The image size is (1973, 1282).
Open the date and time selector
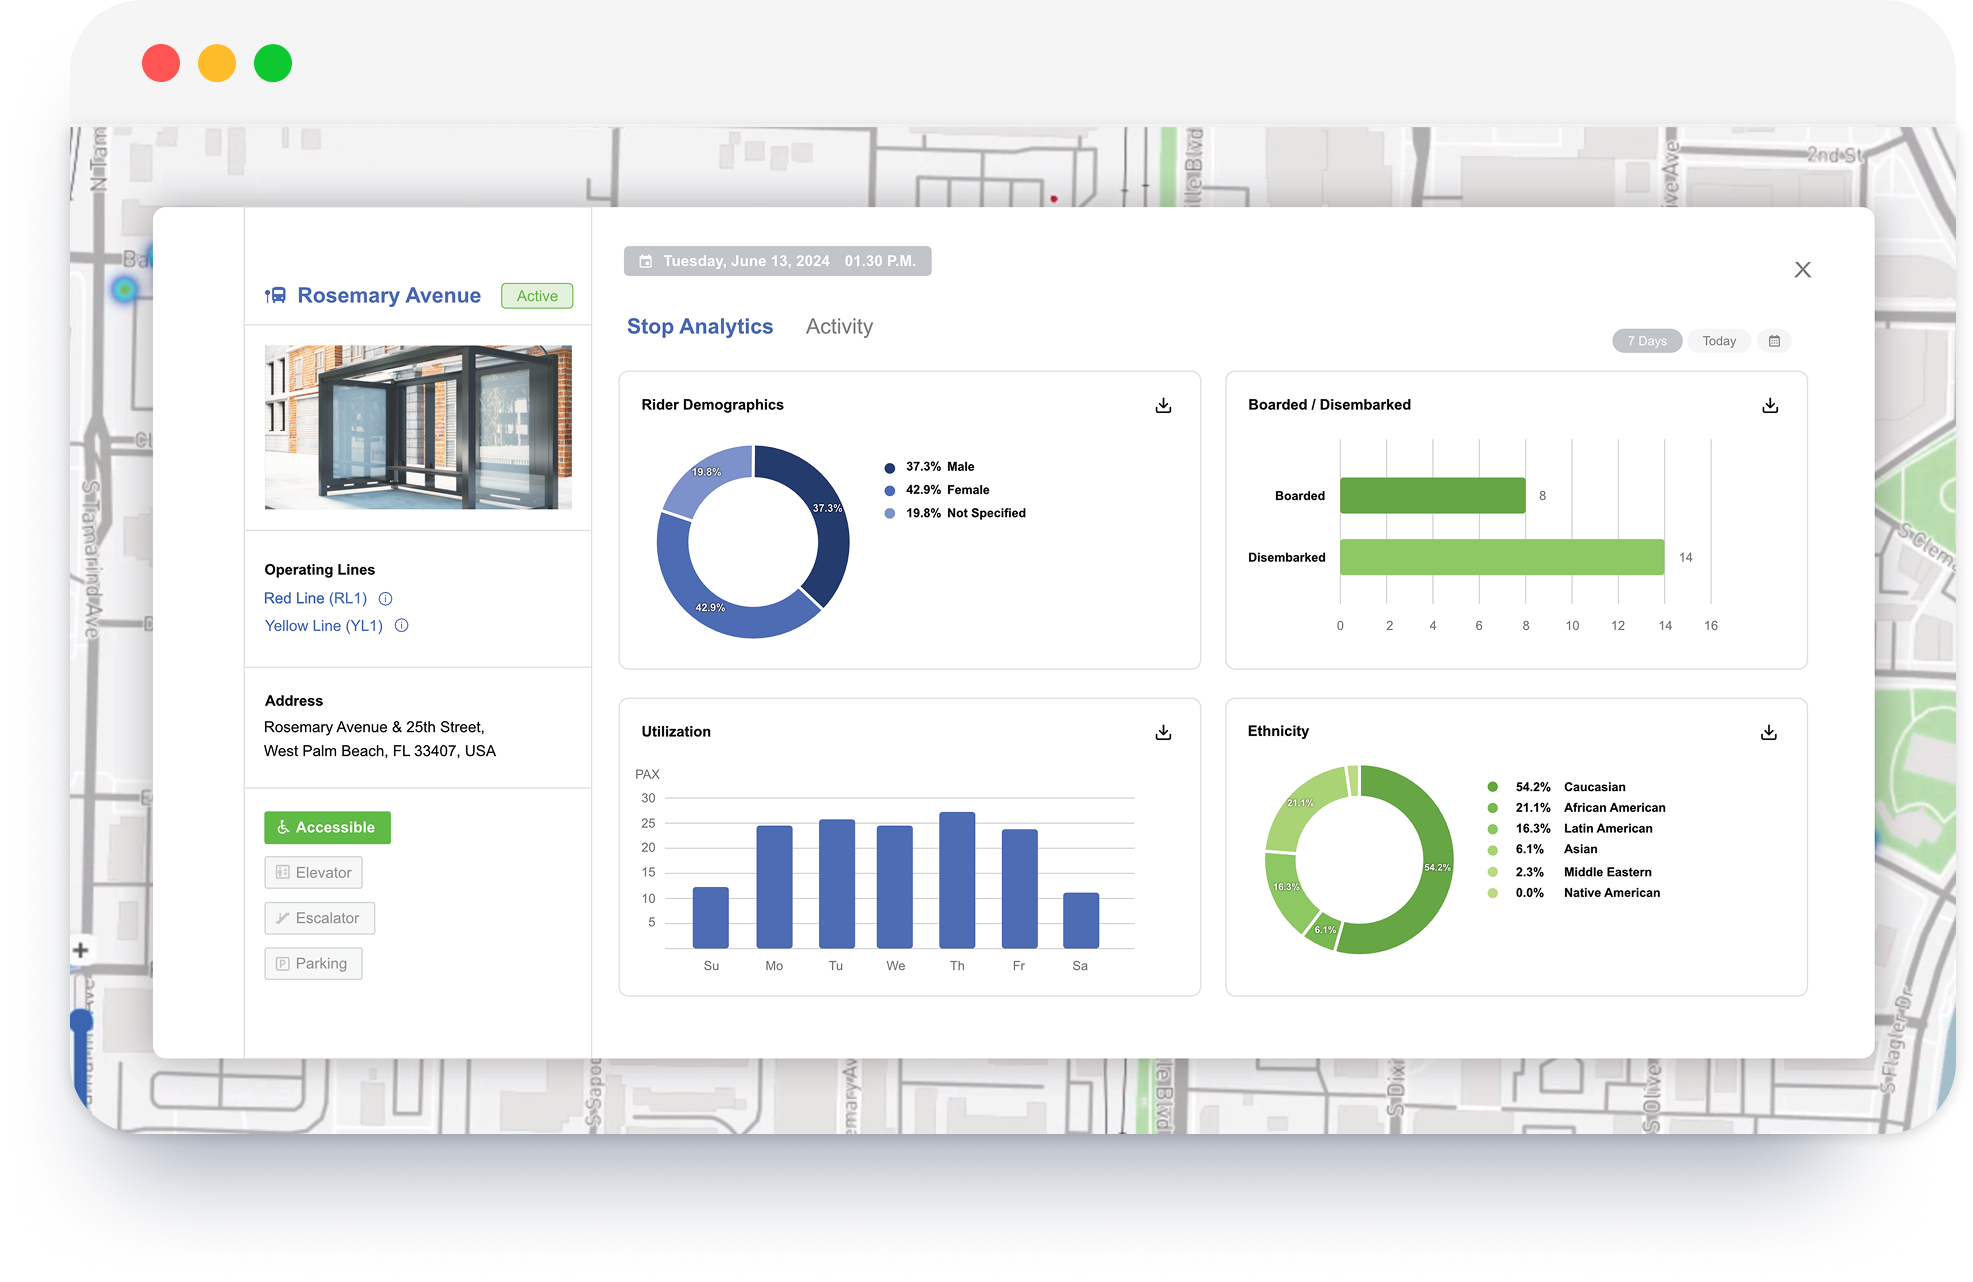(x=777, y=261)
